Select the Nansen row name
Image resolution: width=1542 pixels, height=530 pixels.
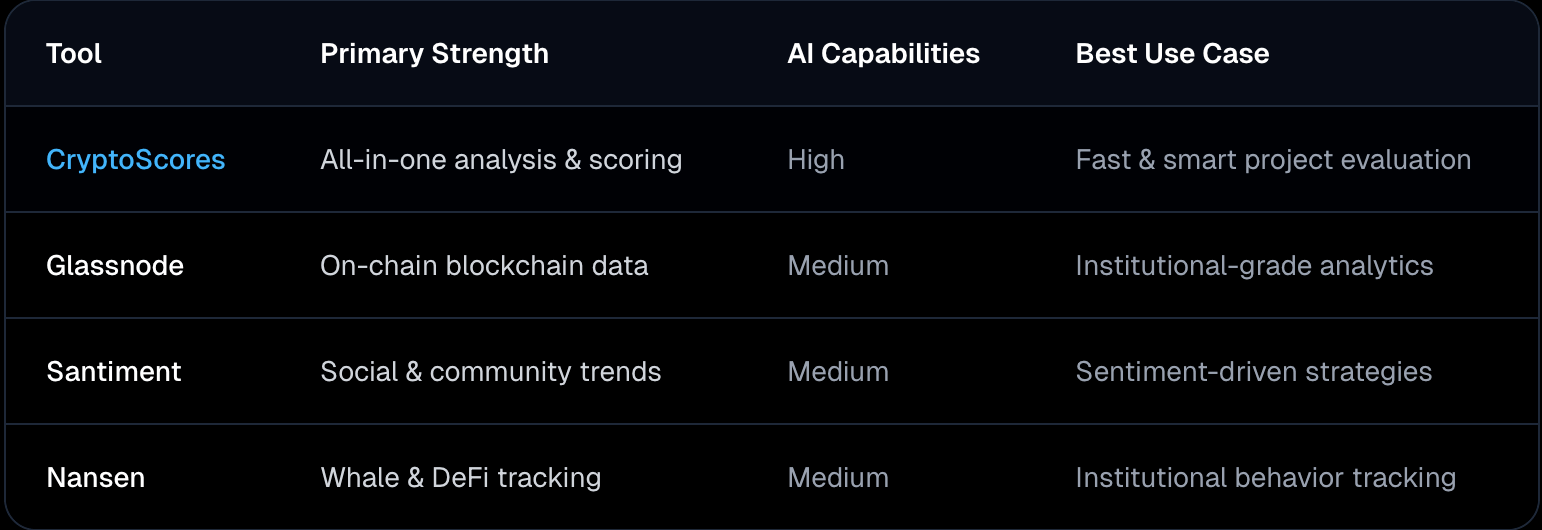pos(96,478)
